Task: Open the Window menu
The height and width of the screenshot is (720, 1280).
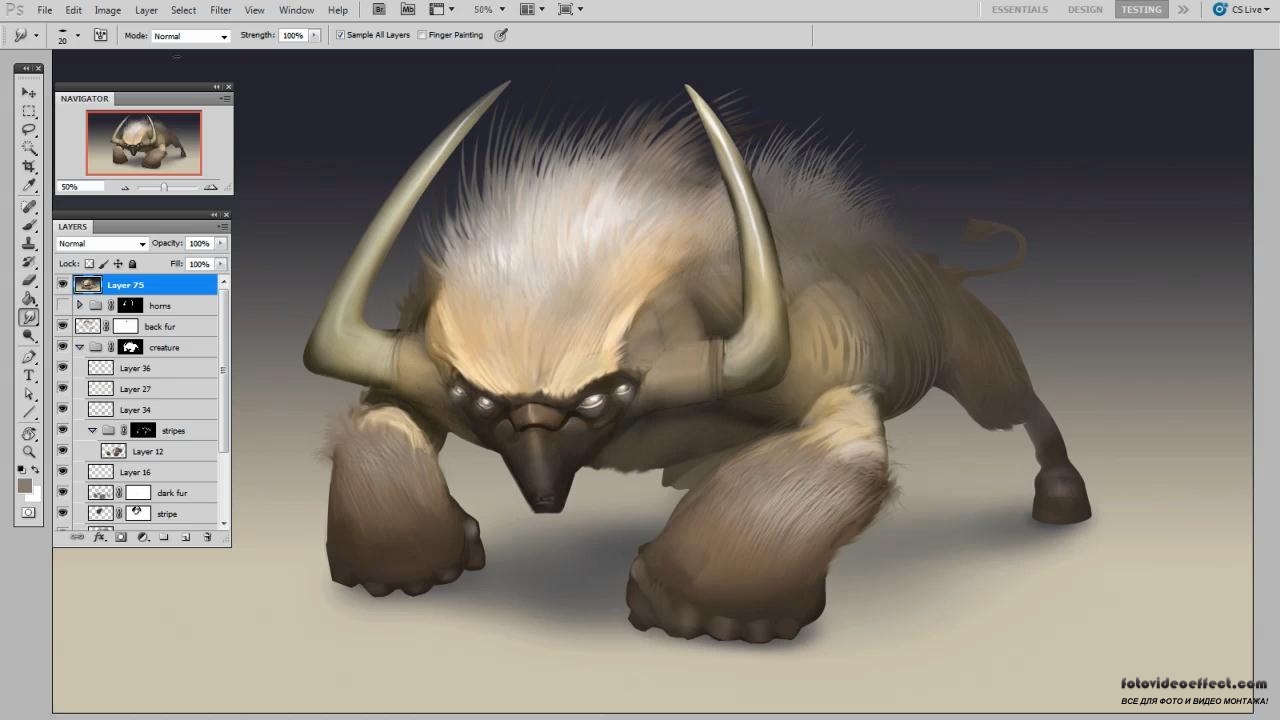Action: (296, 10)
